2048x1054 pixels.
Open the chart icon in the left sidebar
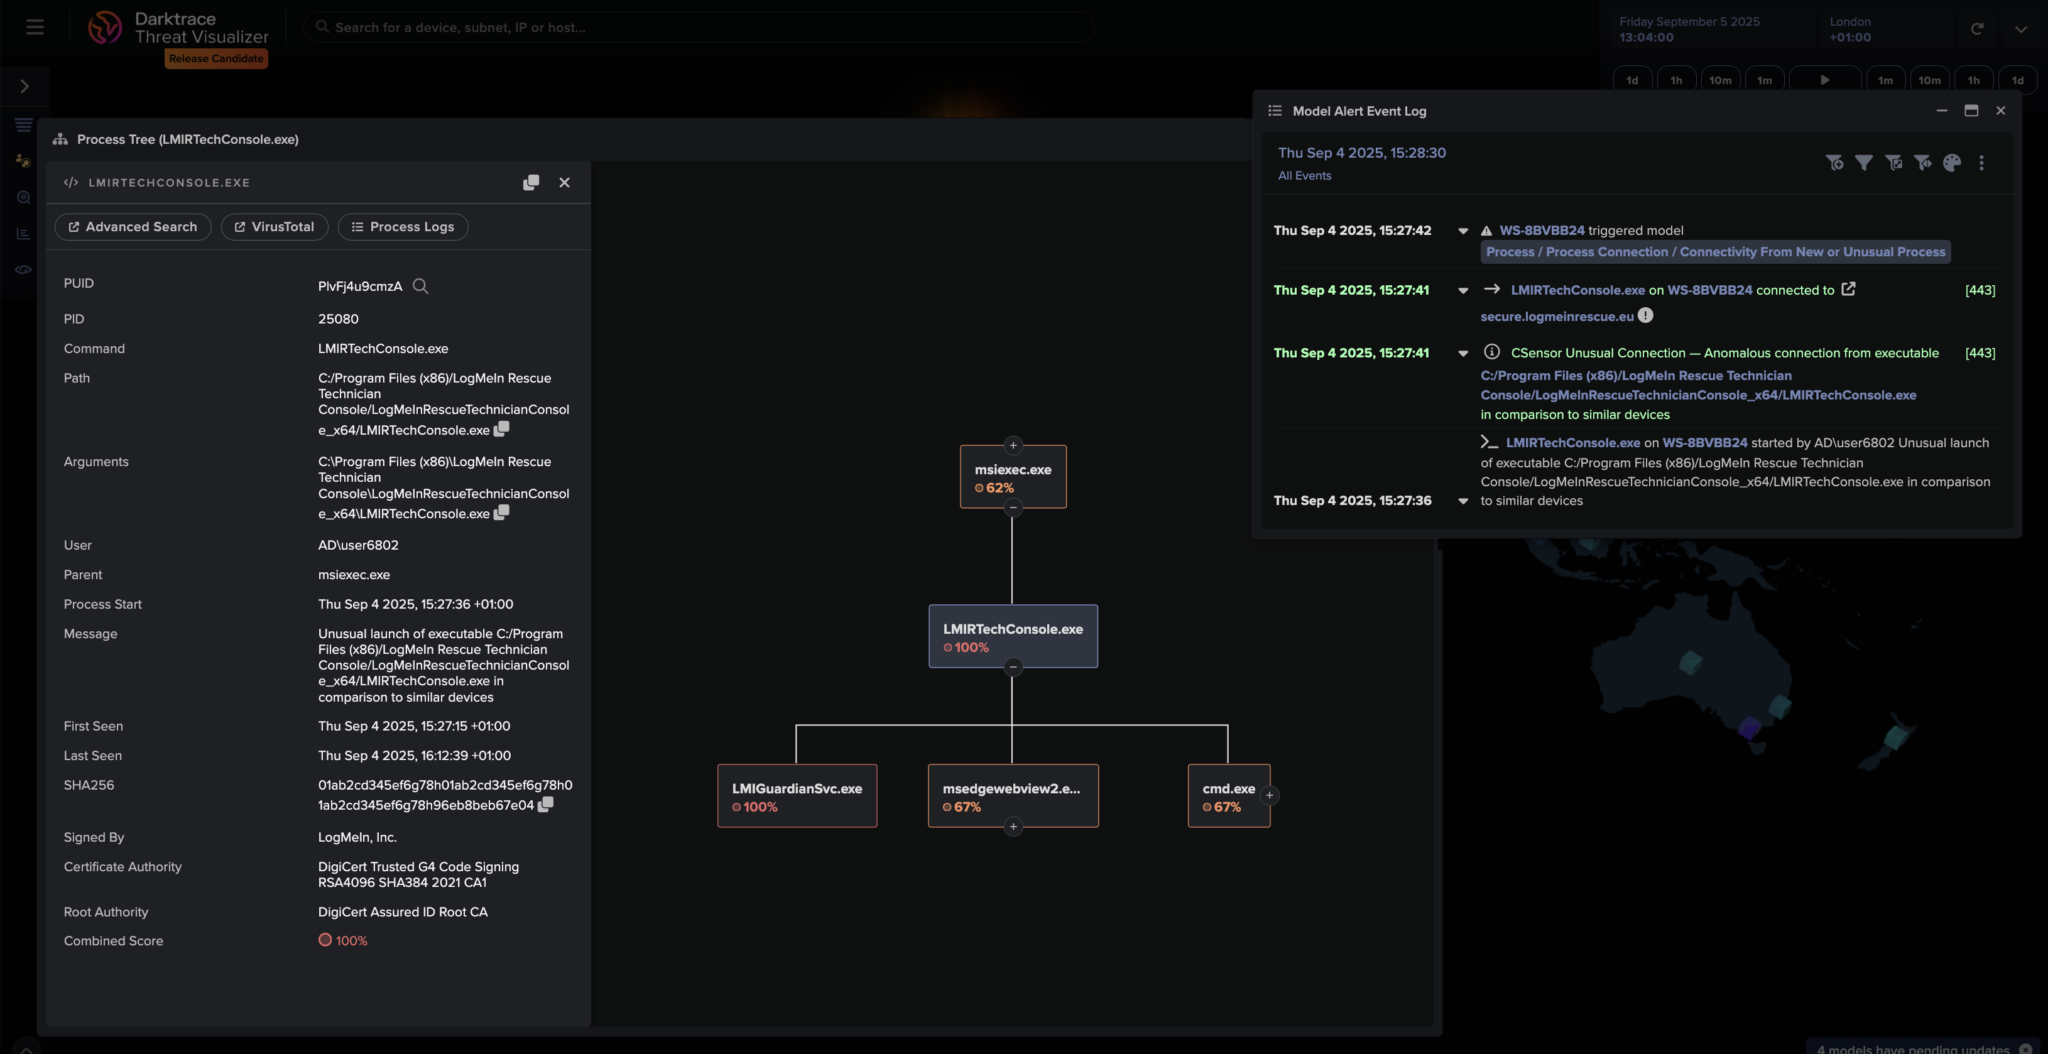pyautogui.click(x=22, y=233)
